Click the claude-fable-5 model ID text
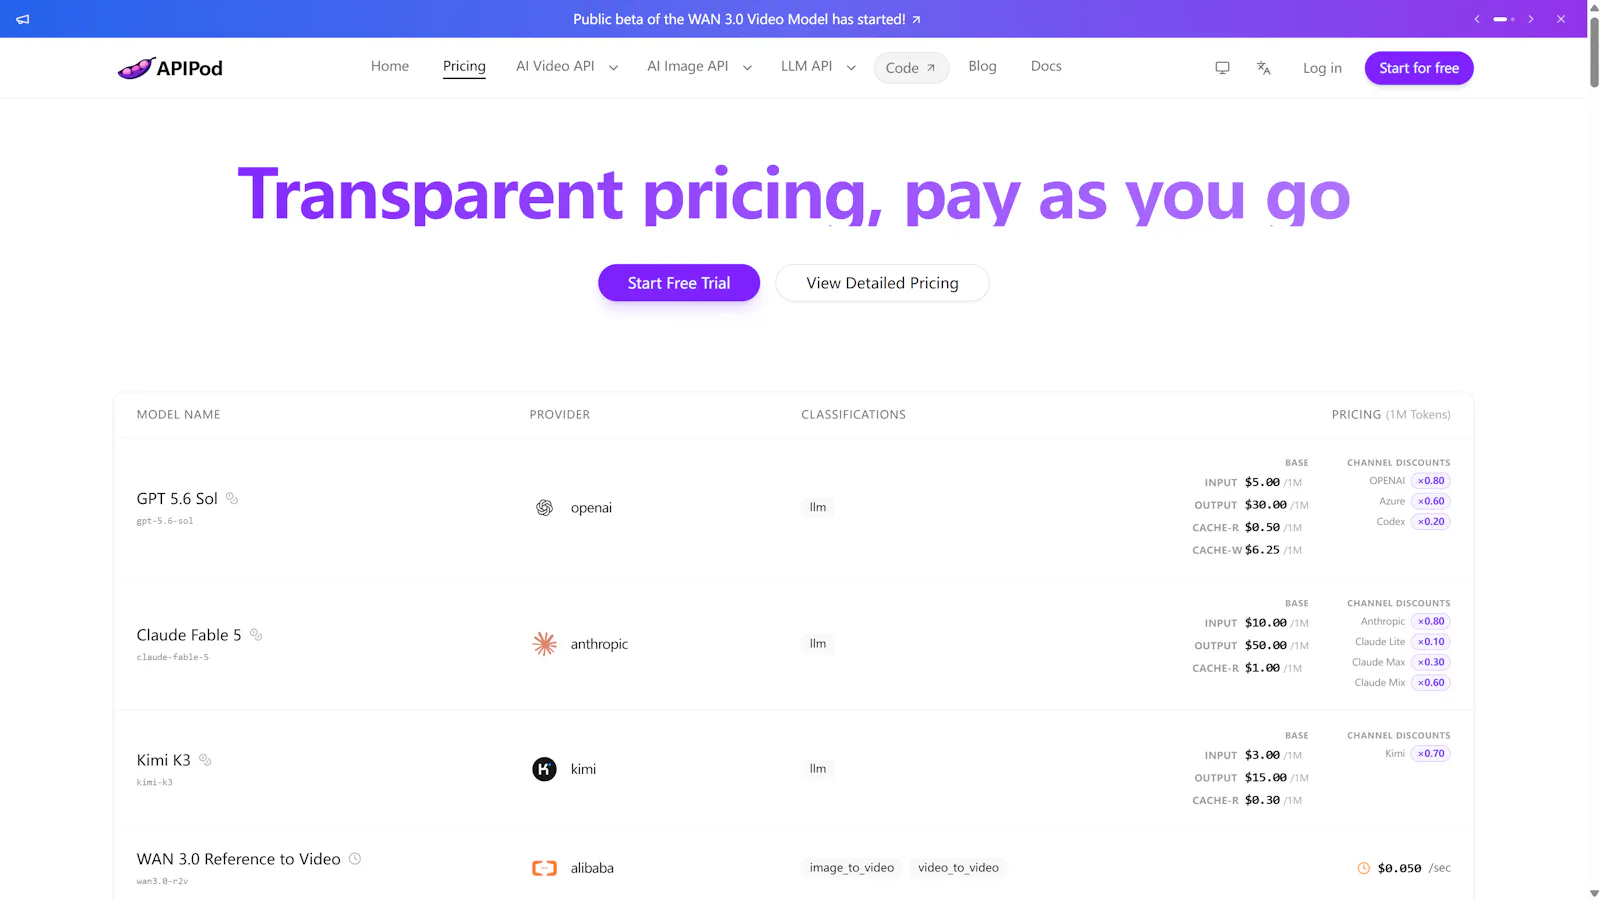 coord(173,657)
